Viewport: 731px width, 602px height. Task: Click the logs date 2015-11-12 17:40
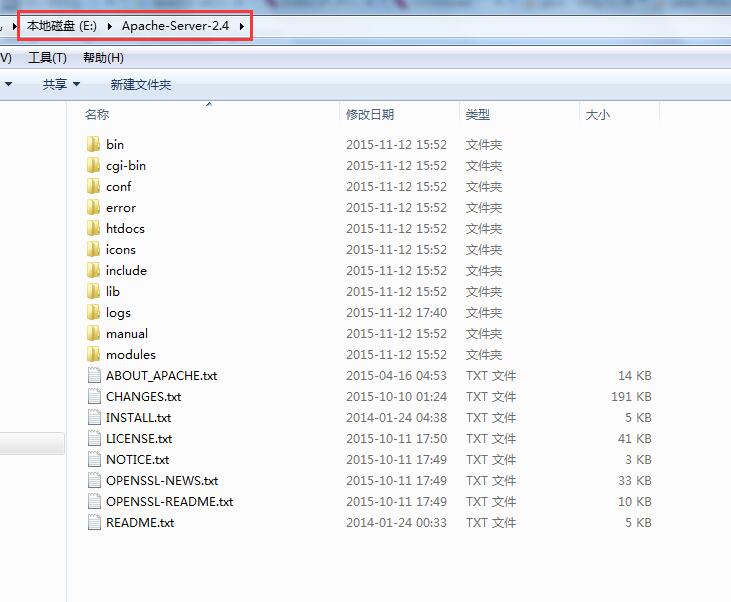coord(396,312)
